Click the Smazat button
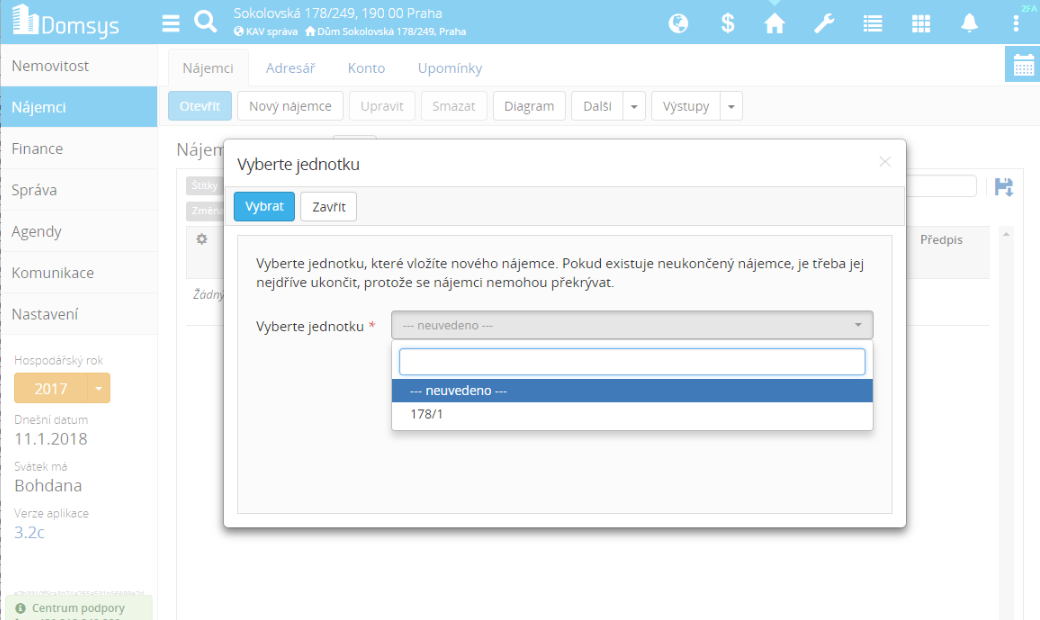1040x620 pixels. tap(454, 106)
